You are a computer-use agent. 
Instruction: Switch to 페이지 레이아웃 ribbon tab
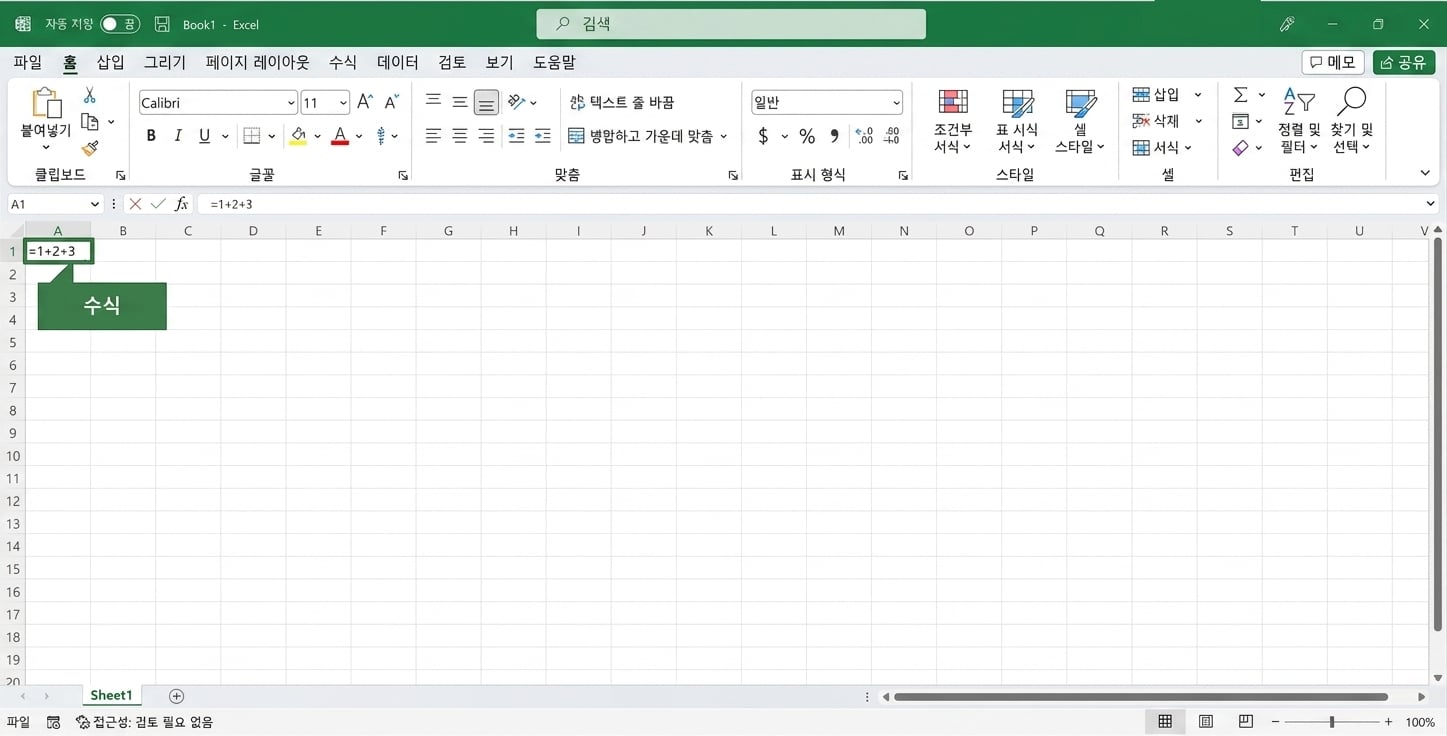pyautogui.click(x=258, y=62)
